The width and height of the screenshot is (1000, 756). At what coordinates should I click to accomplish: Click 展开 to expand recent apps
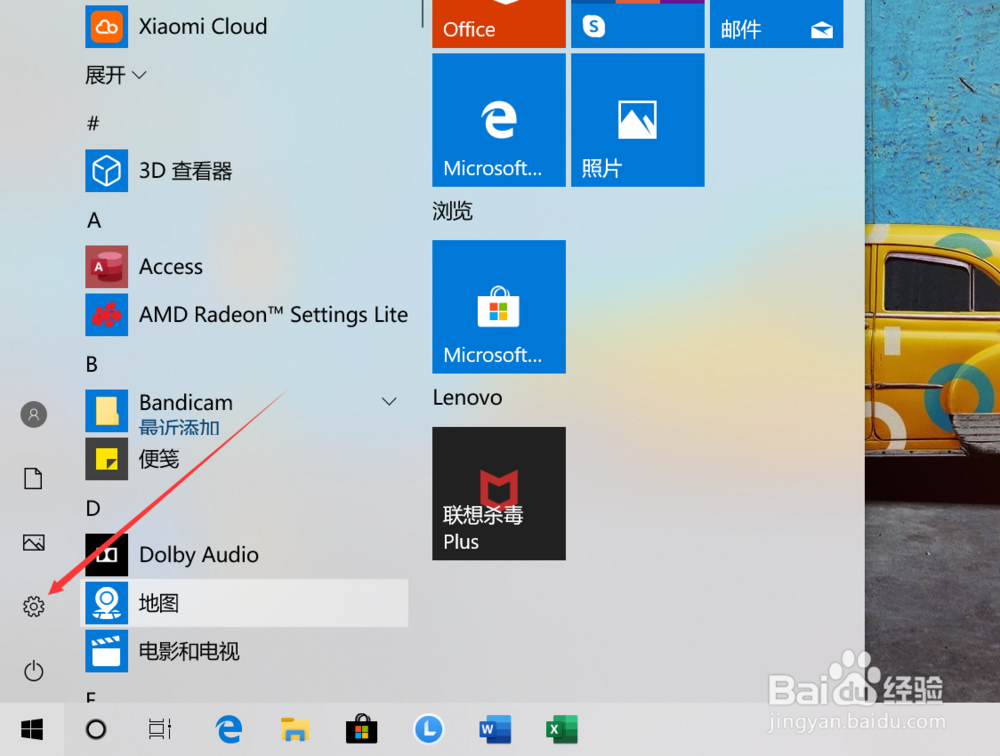click(x=115, y=75)
